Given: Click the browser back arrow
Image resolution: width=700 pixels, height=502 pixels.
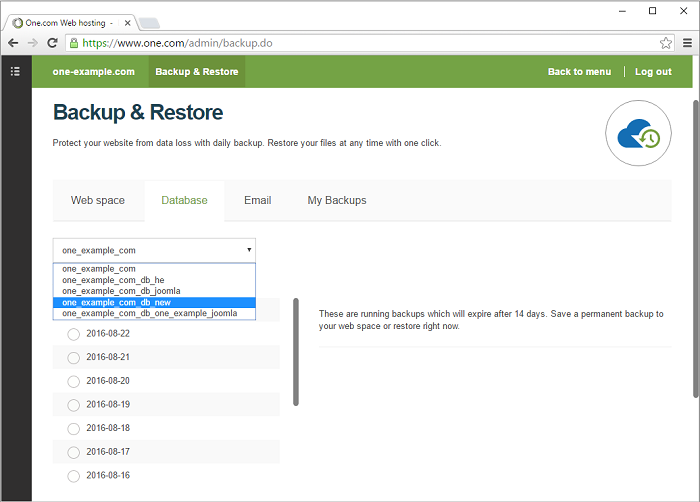Looking at the screenshot, I should tap(13, 43).
